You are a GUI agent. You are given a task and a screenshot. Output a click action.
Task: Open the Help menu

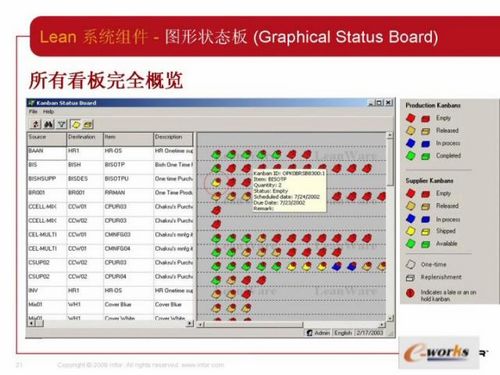(48, 111)
